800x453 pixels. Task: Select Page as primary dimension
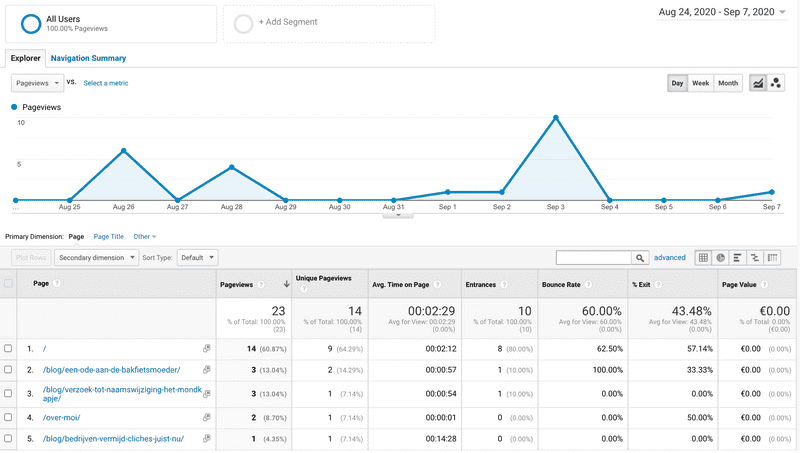[77, 237]
